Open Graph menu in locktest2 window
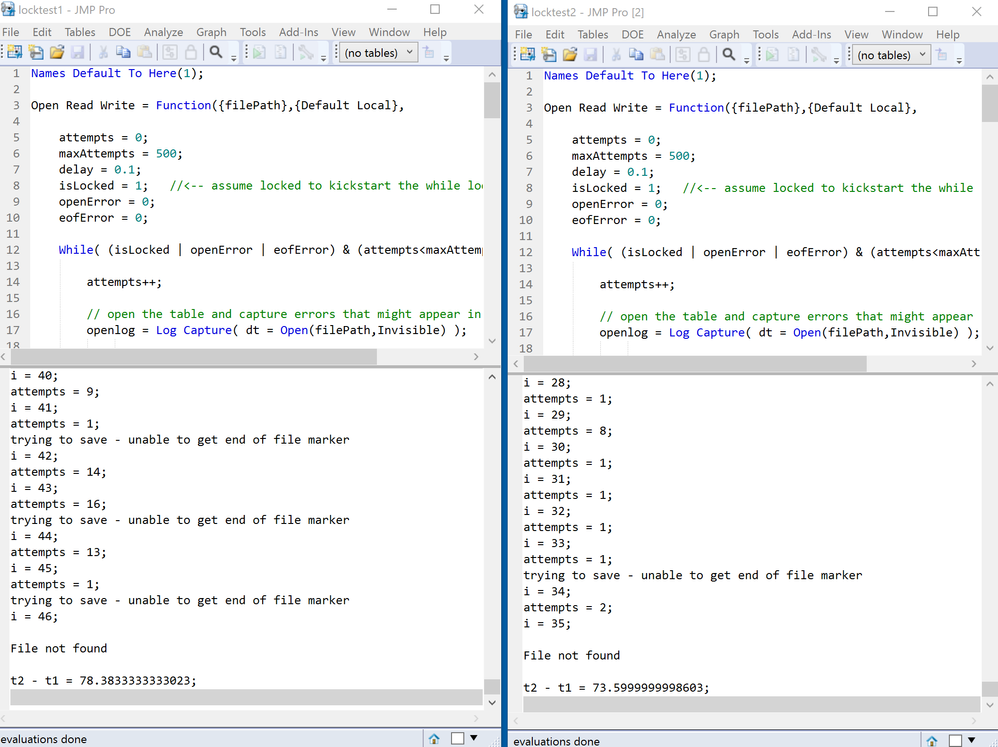This screenshot has width=998, height=747. [724, 35]
